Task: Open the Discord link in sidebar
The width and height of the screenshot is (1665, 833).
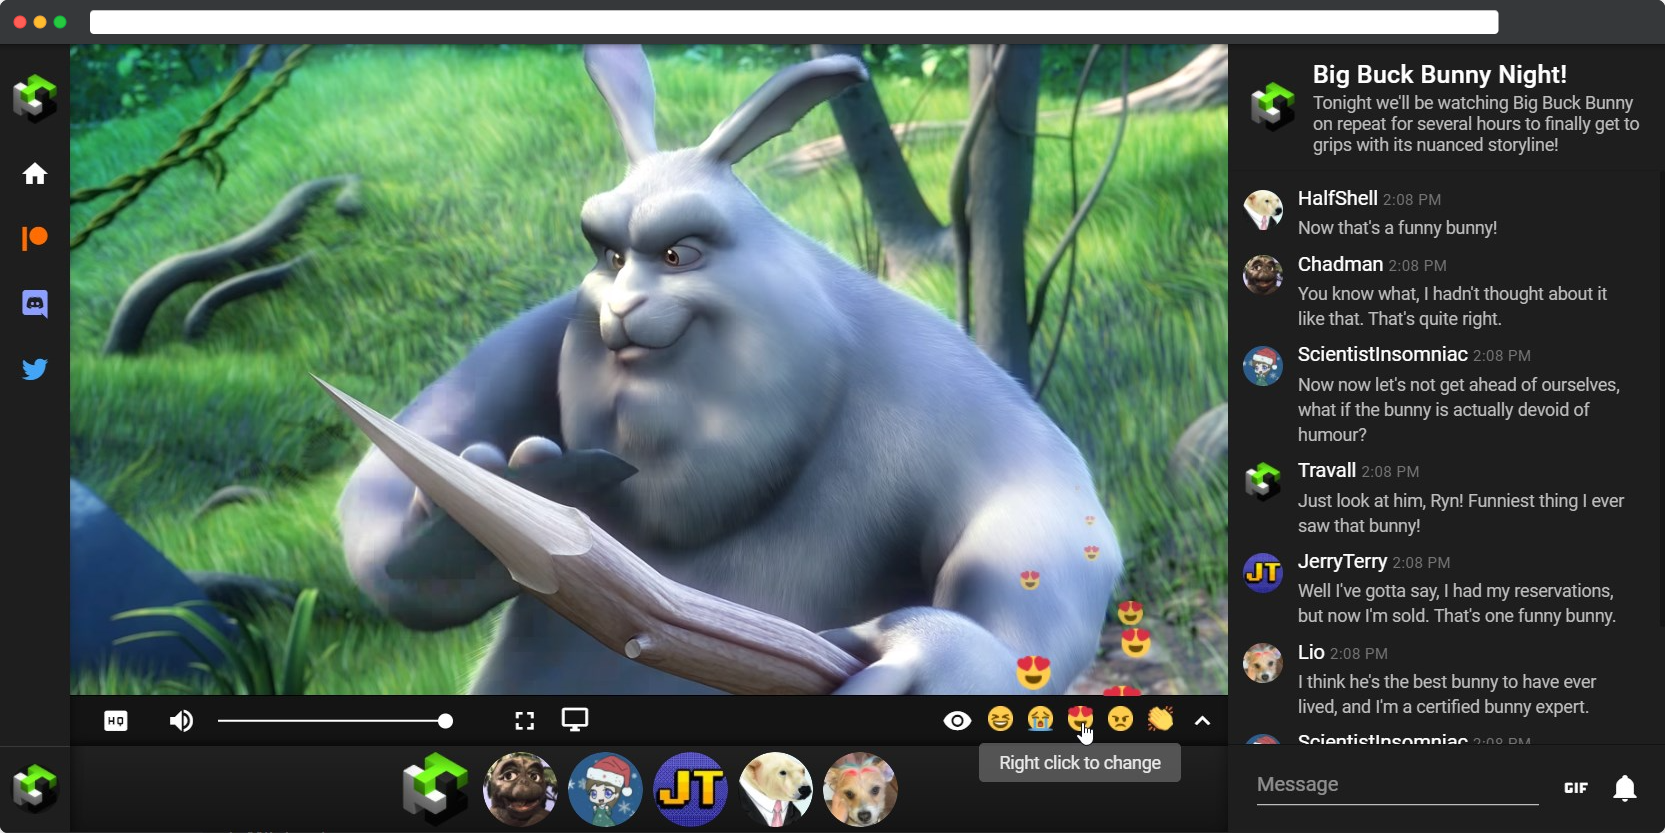Action: (35, 304)
